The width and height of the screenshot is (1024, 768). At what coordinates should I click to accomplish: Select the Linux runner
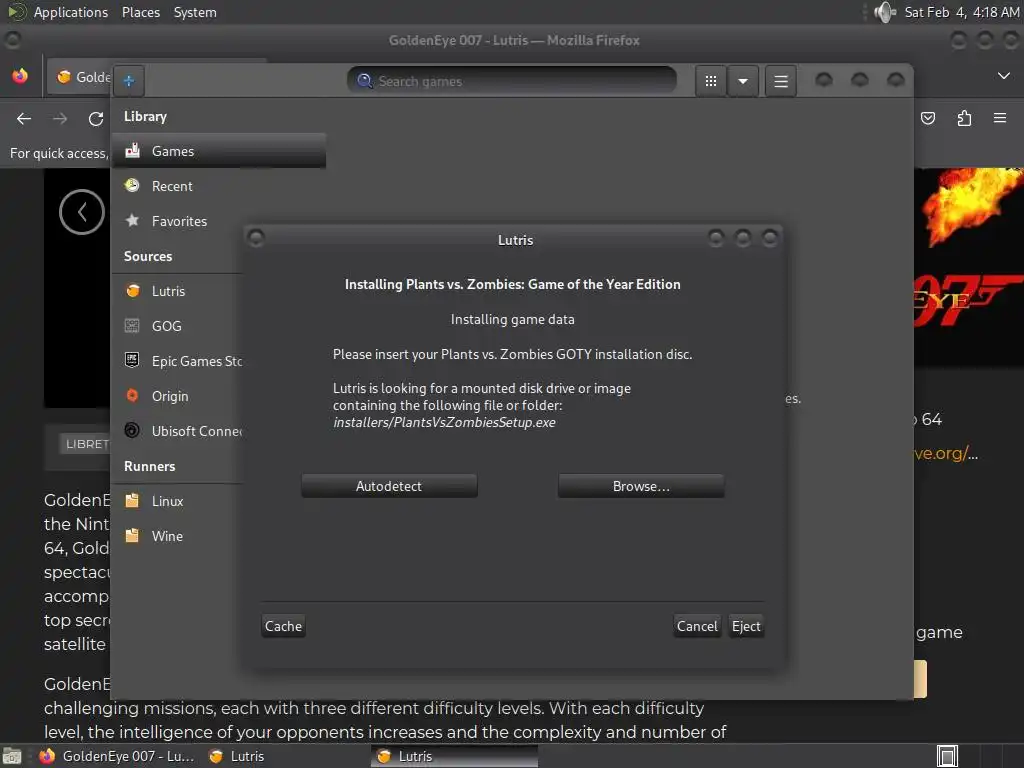(x=178, y=501)
